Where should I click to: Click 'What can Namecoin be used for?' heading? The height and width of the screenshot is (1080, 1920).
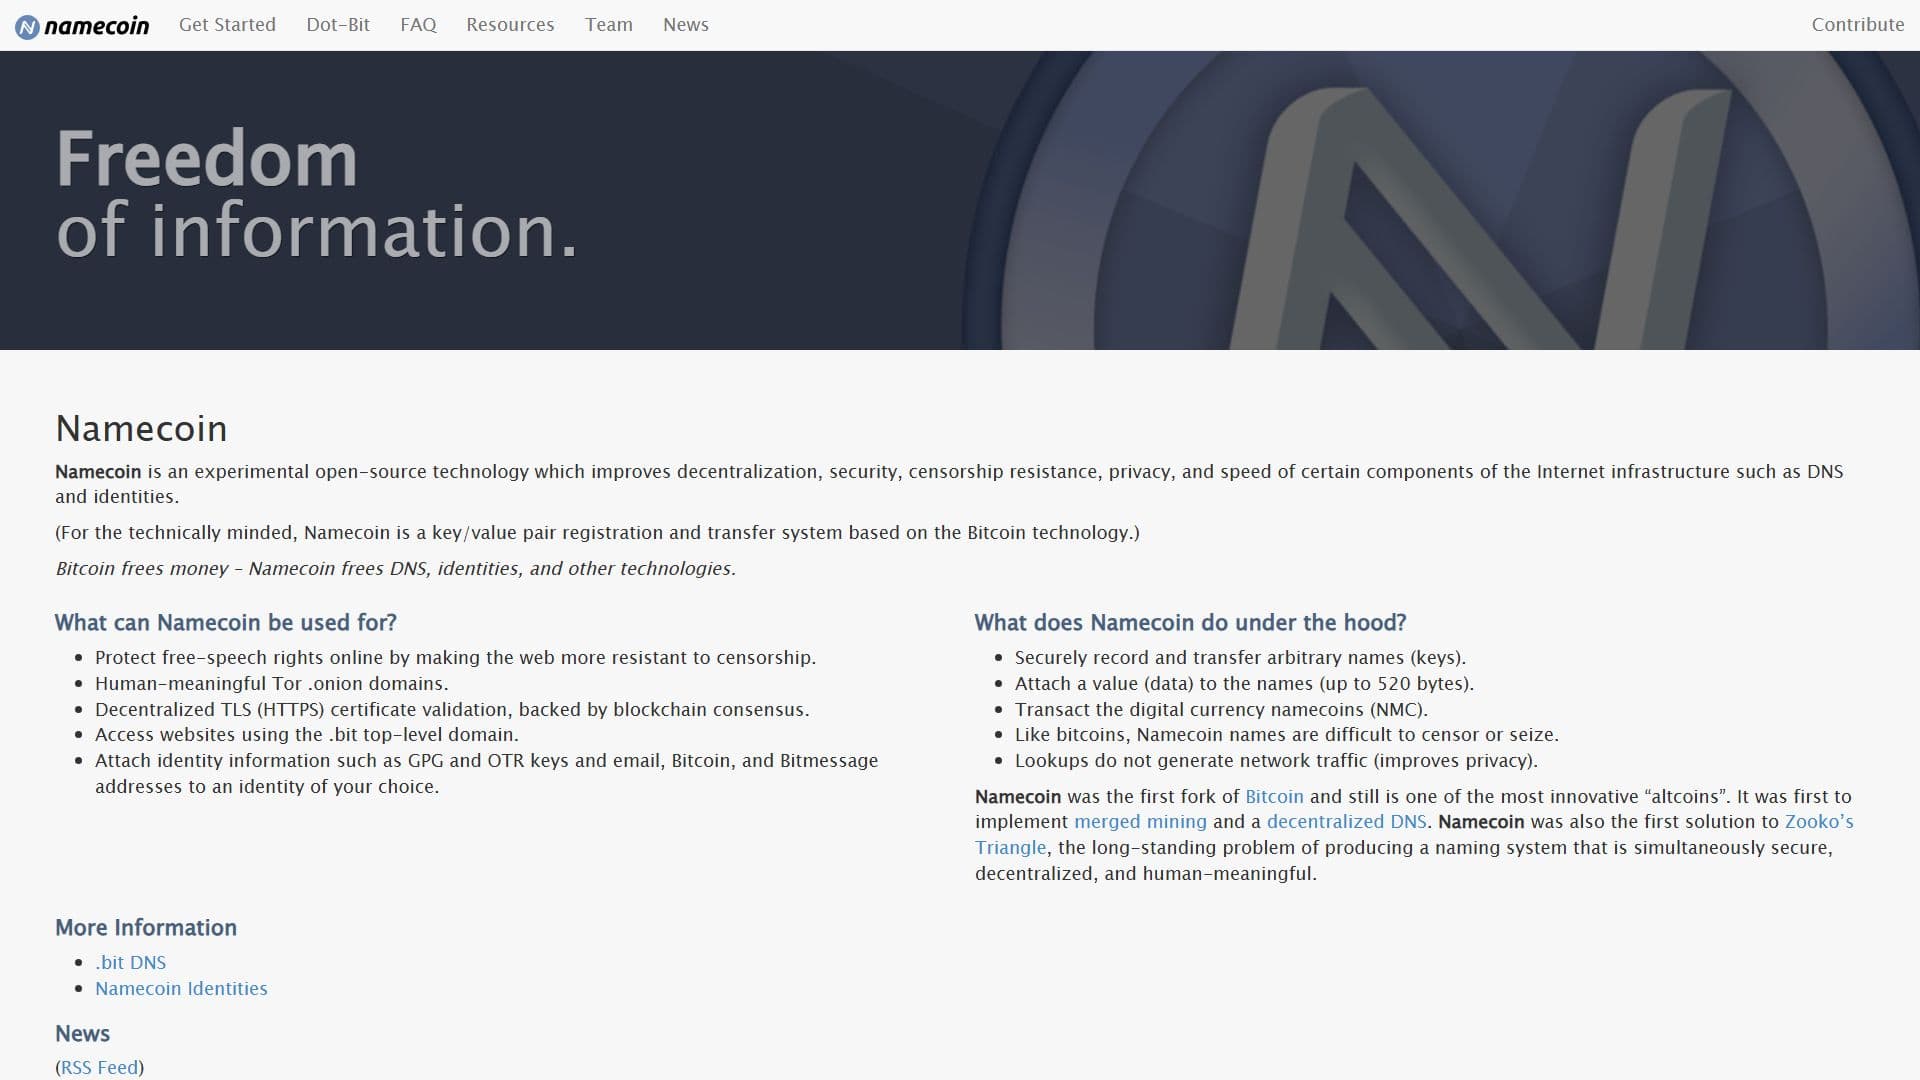coord(226,623)
